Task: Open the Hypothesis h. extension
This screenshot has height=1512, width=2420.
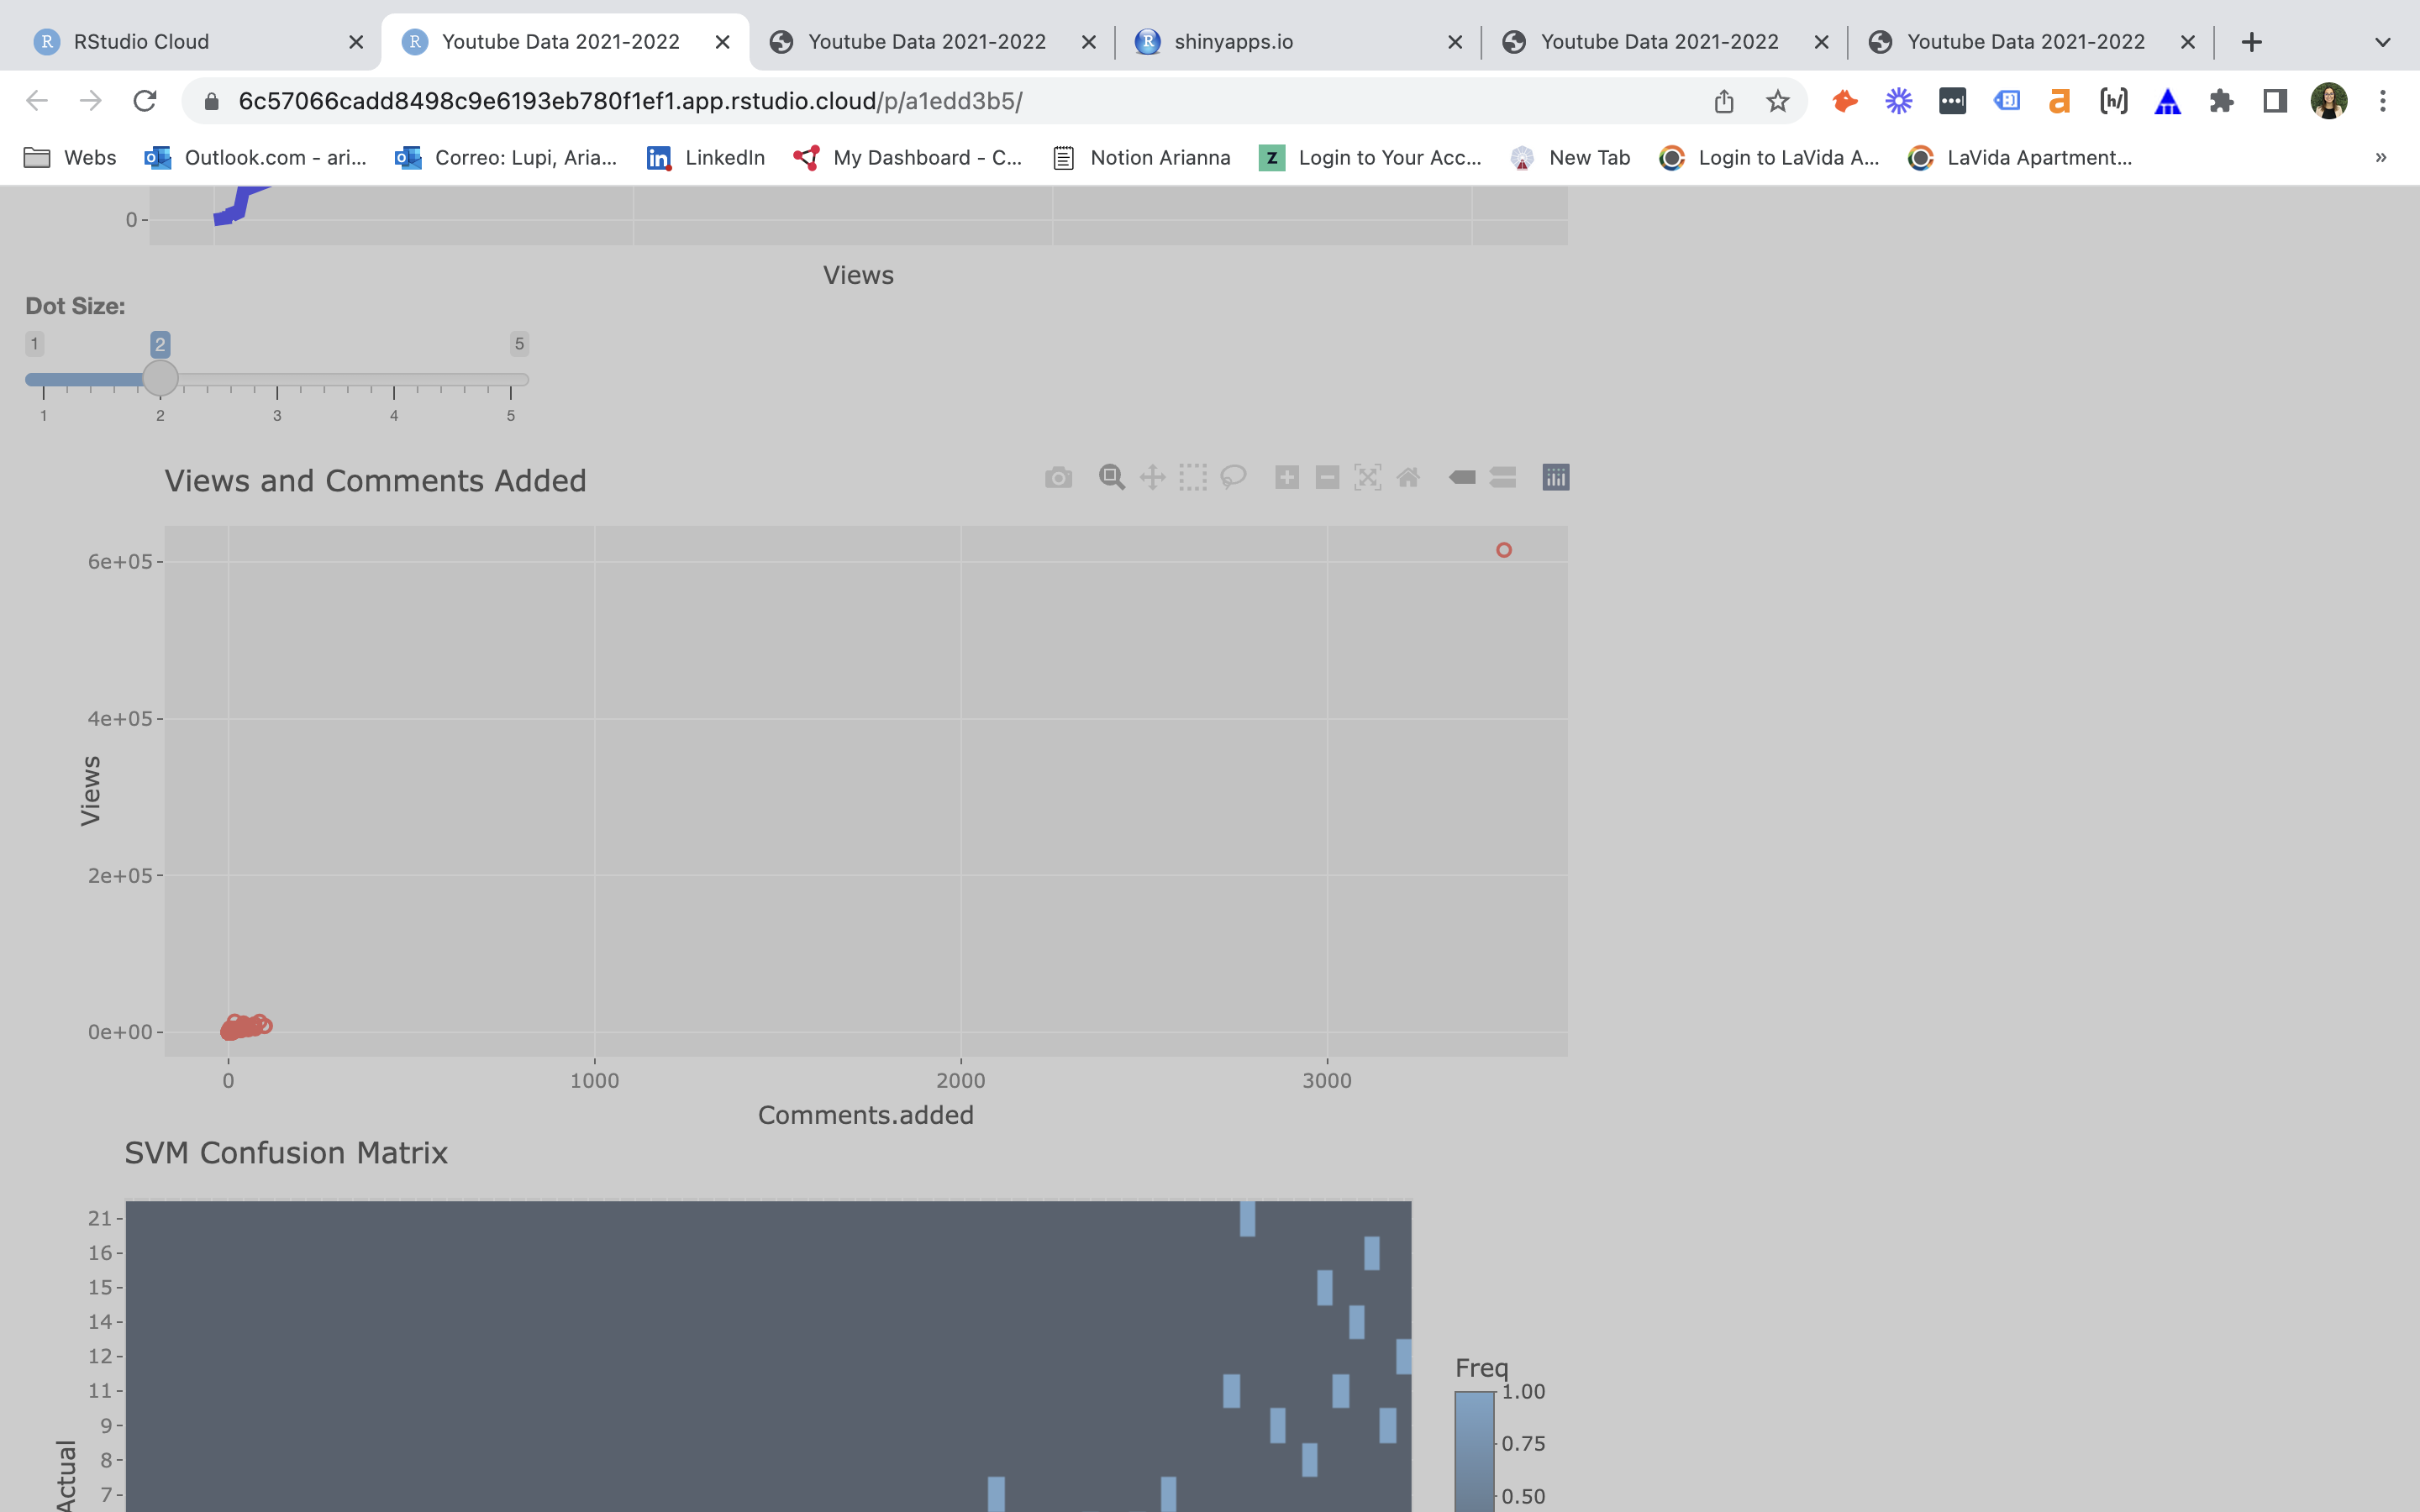Action: tap(2113, 101)
